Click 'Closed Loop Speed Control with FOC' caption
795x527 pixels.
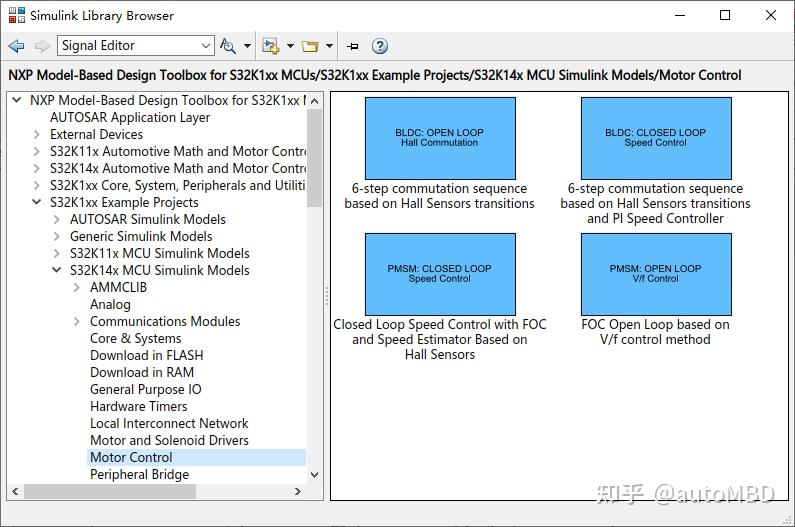click(440, 324)
